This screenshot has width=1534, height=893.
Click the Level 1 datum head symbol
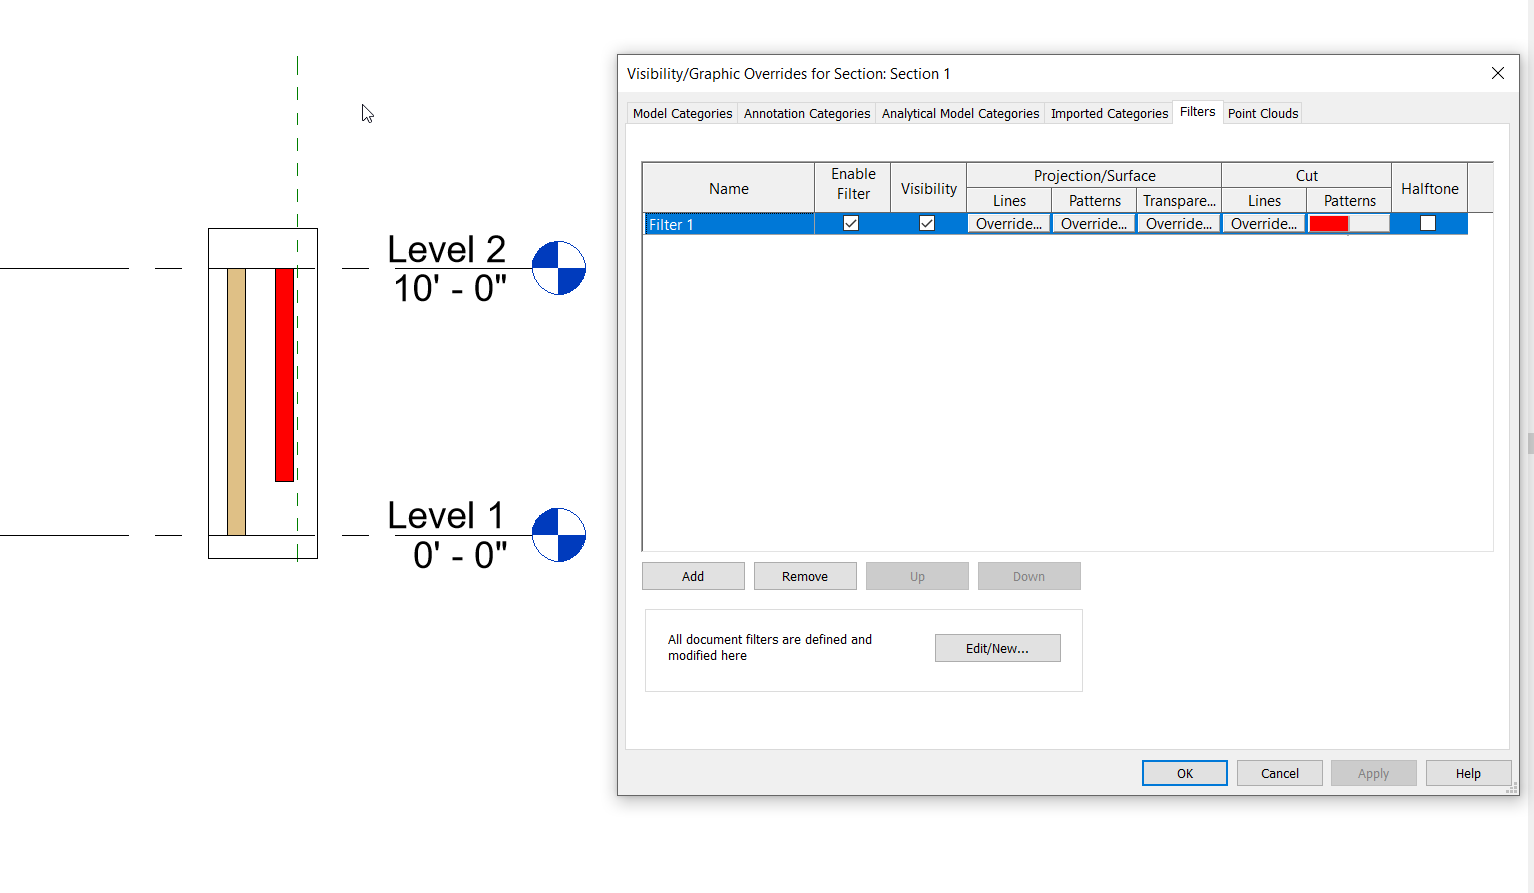click(x=558, y=535)
